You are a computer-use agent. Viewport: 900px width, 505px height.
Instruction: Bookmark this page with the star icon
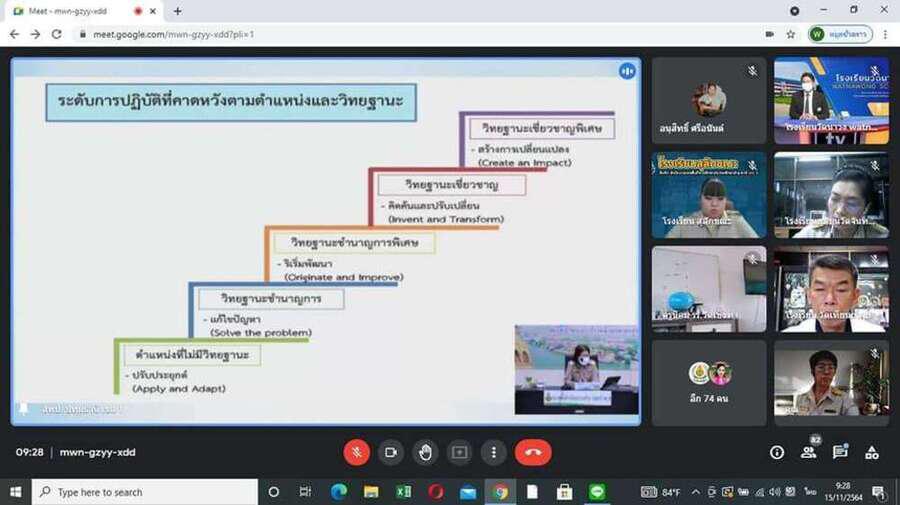click(x=790, y=34)
